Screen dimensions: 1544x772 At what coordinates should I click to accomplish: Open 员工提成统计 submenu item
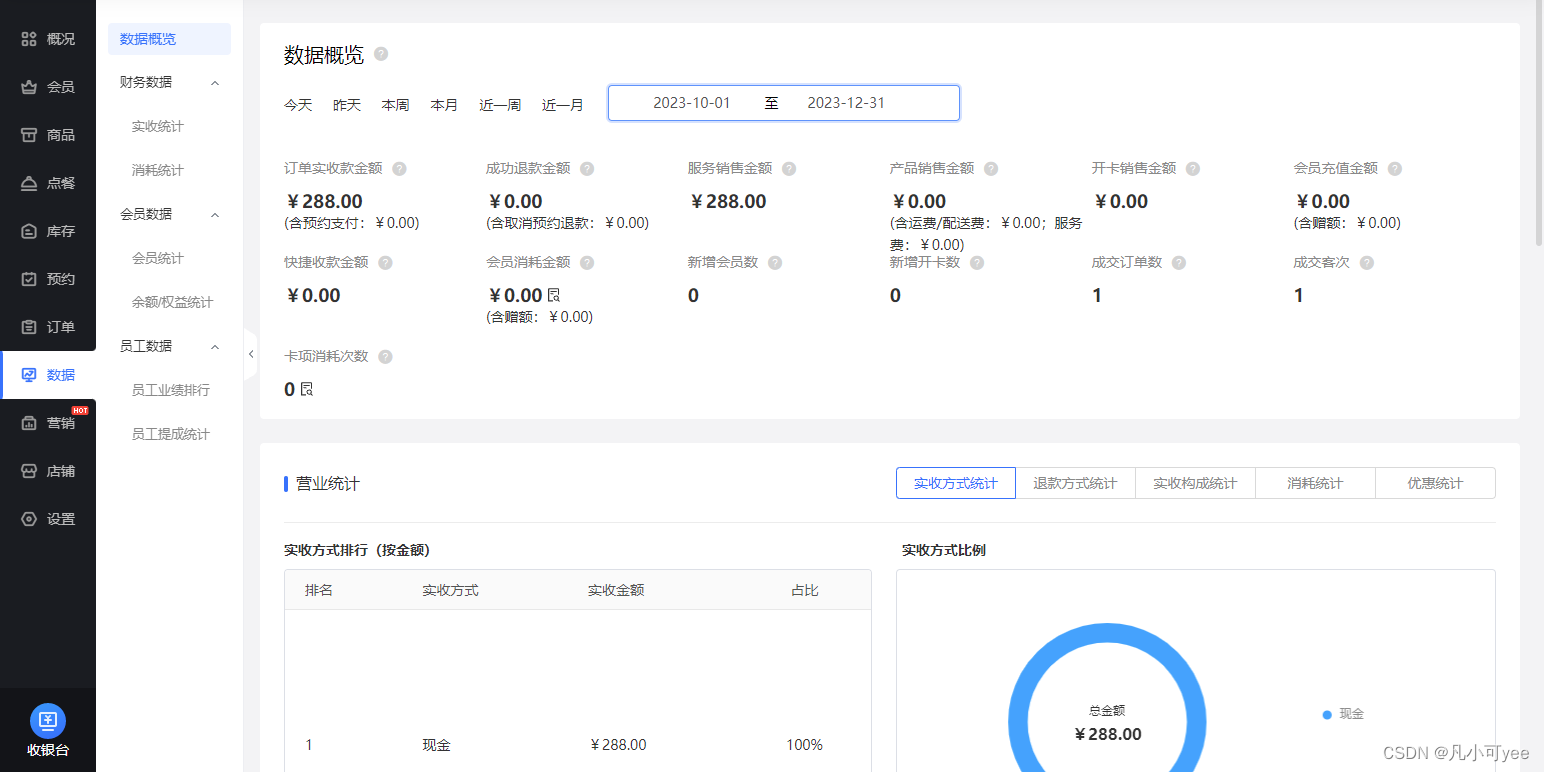click(169, 434)
